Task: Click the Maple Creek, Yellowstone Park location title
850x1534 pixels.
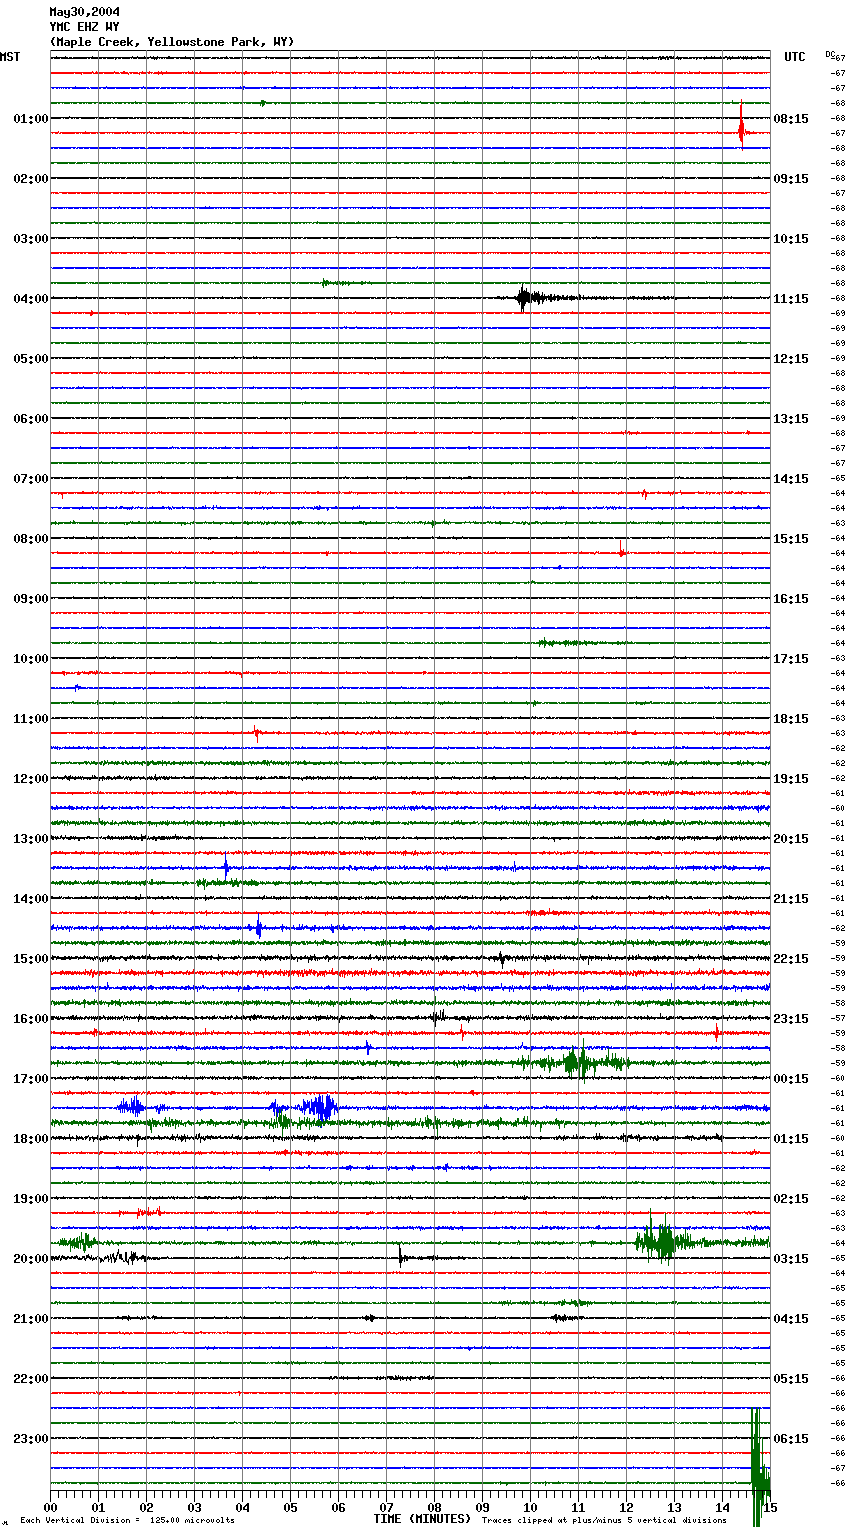Action: coord(172,42)
